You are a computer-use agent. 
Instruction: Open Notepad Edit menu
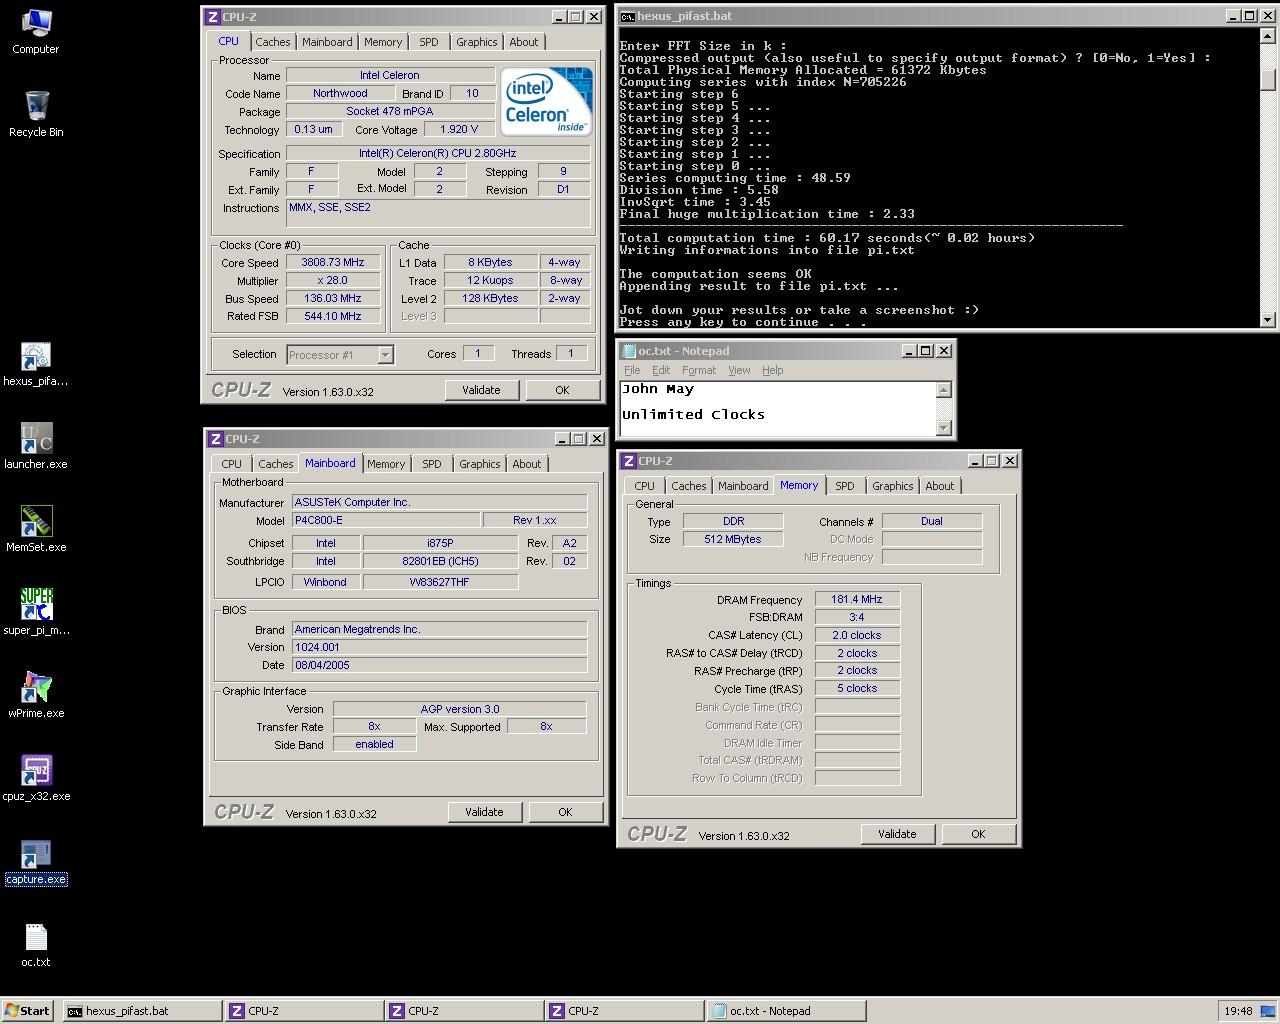pyautogui.click(x=661, y=370)
